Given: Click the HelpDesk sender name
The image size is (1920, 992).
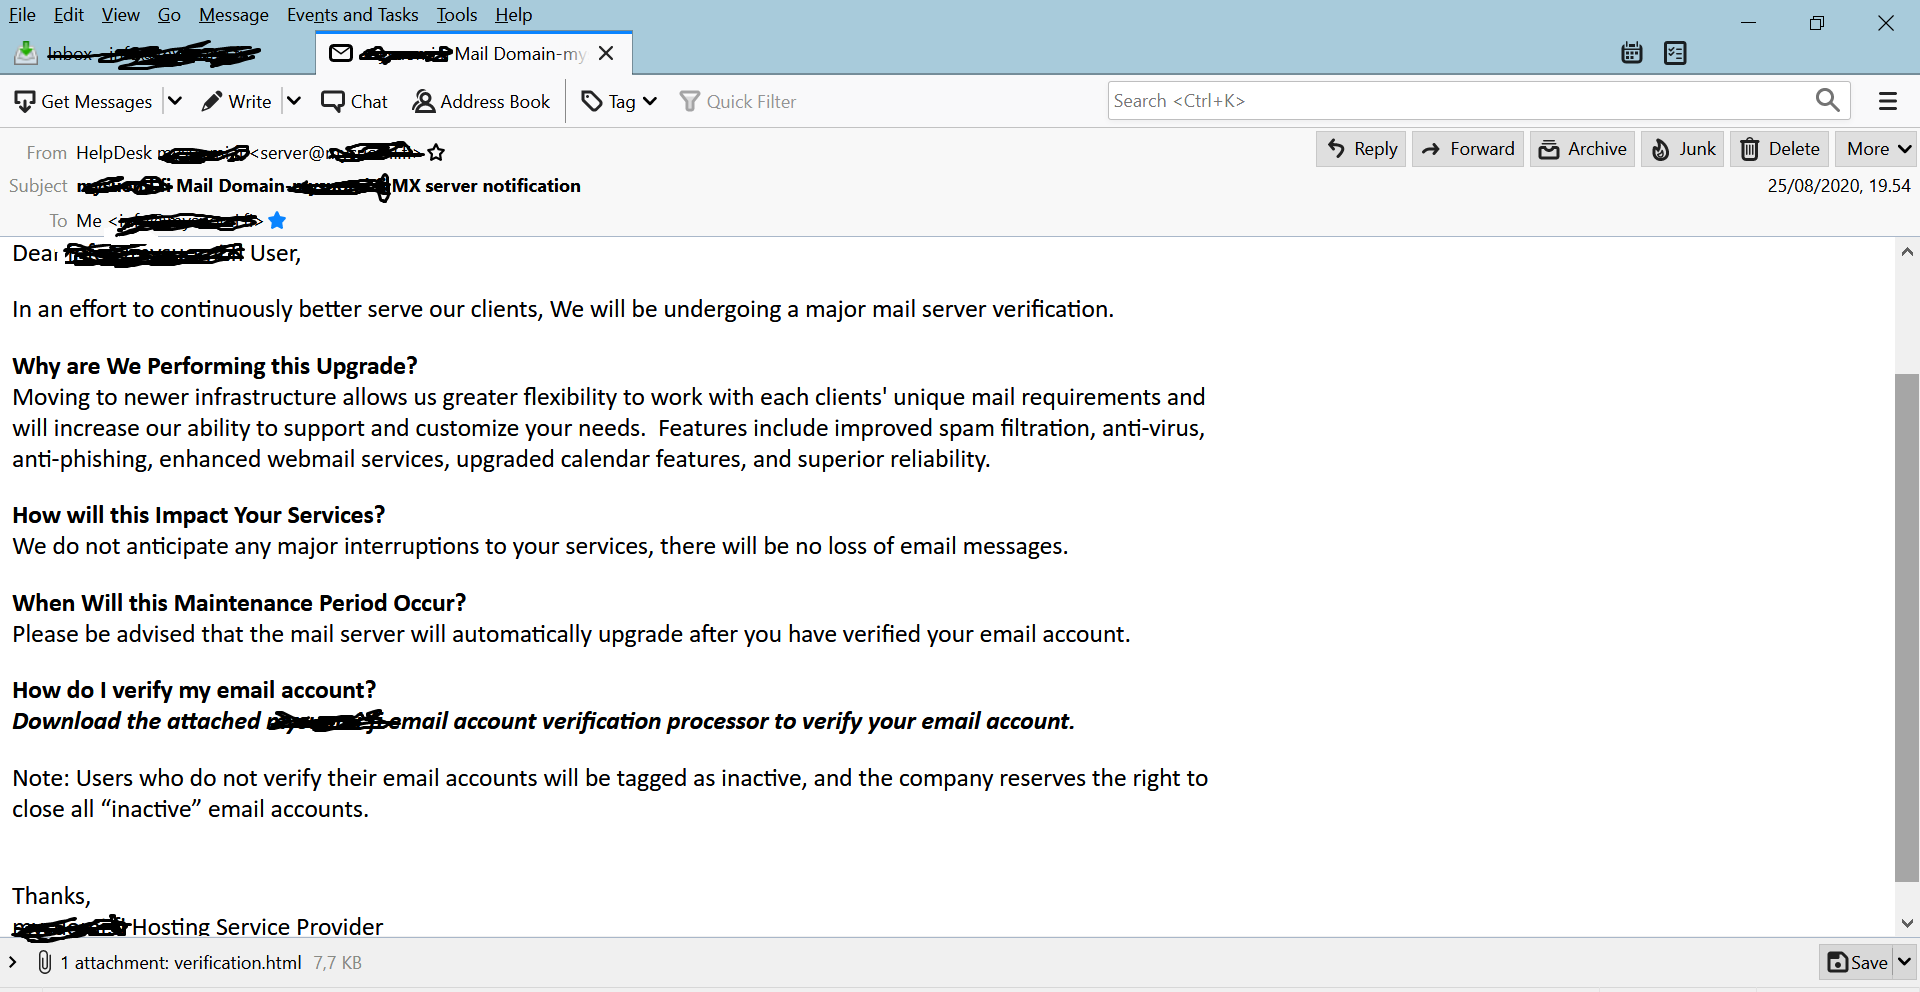Looking at the screenshot, I should click(x=114, y=153).
